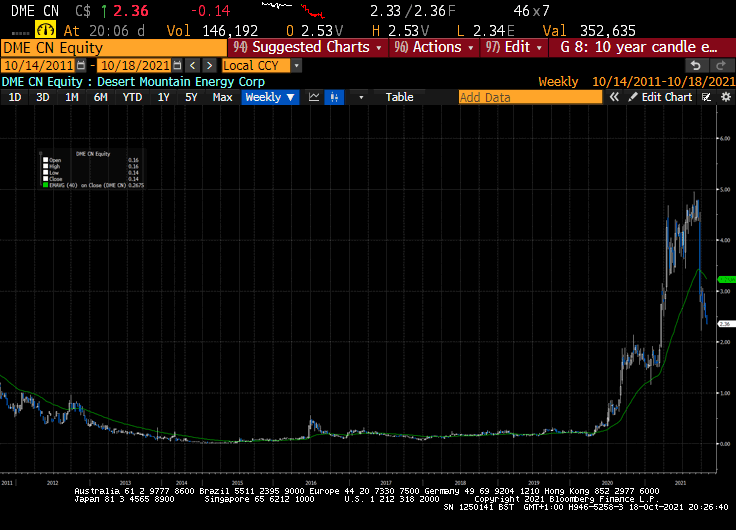736x530 pixels.
Task: Select the 1Y range tab
Action: pos(163,97)
